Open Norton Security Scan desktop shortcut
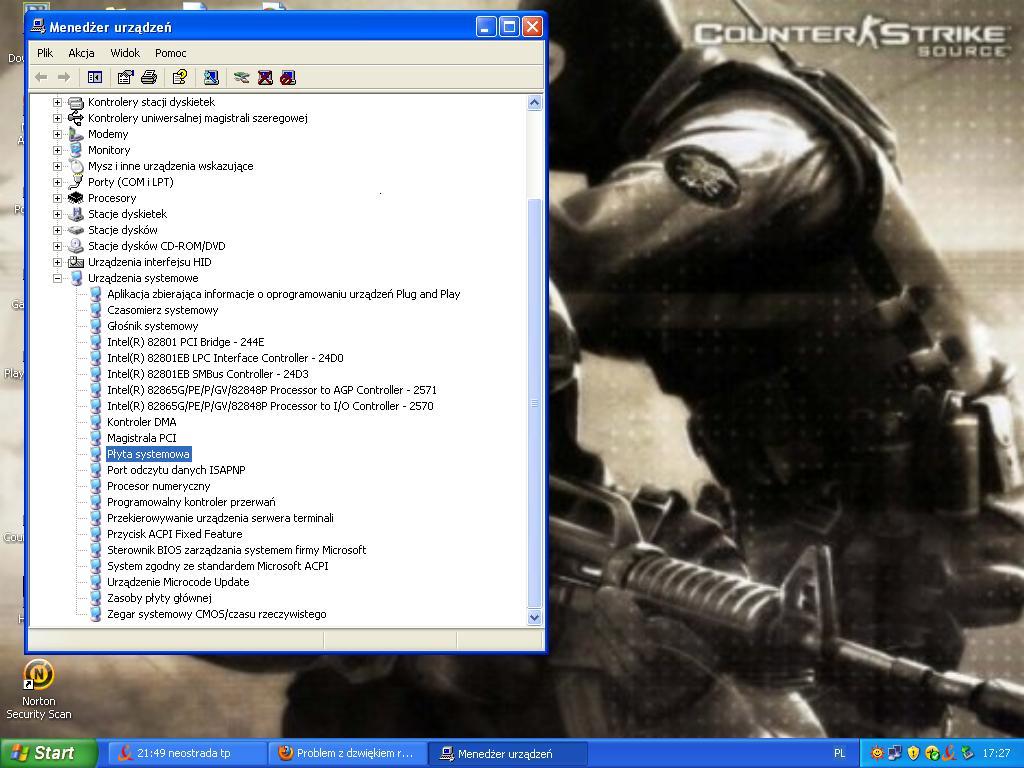1024x768 pixels. coord(39,690)
